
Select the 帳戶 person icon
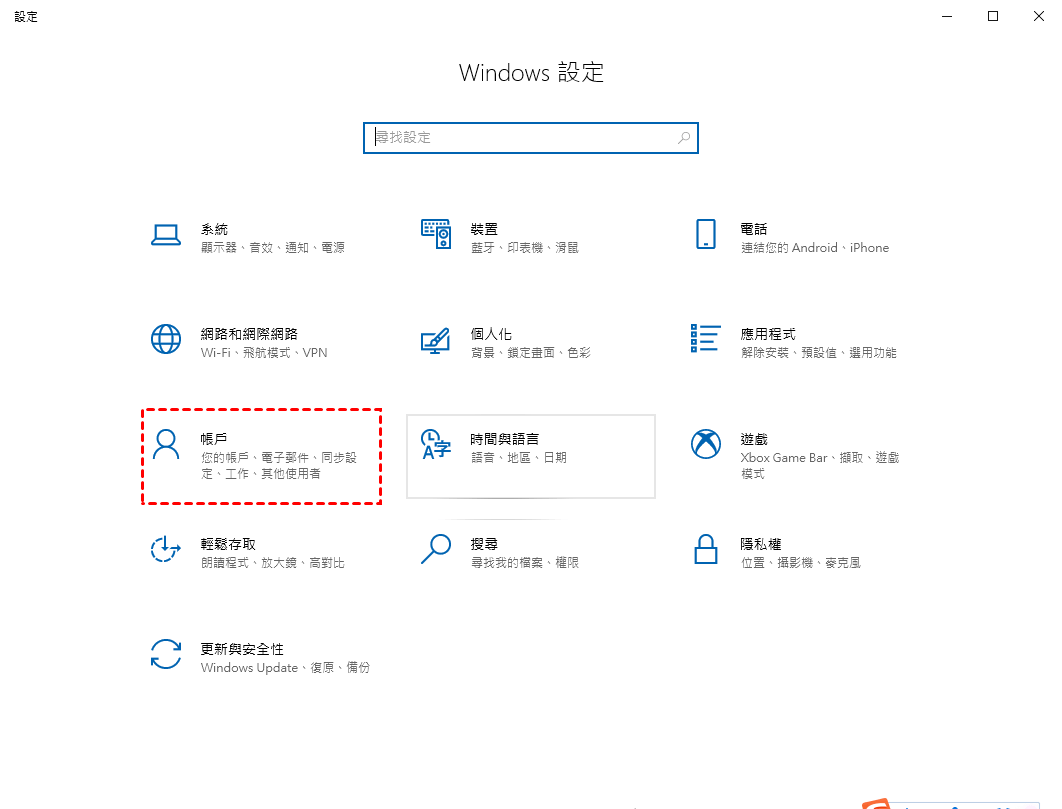pos(166,444)
